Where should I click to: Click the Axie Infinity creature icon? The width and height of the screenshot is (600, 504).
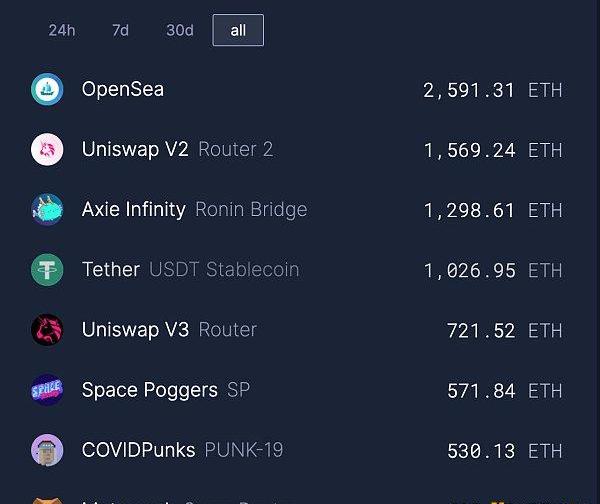(47, 210)
